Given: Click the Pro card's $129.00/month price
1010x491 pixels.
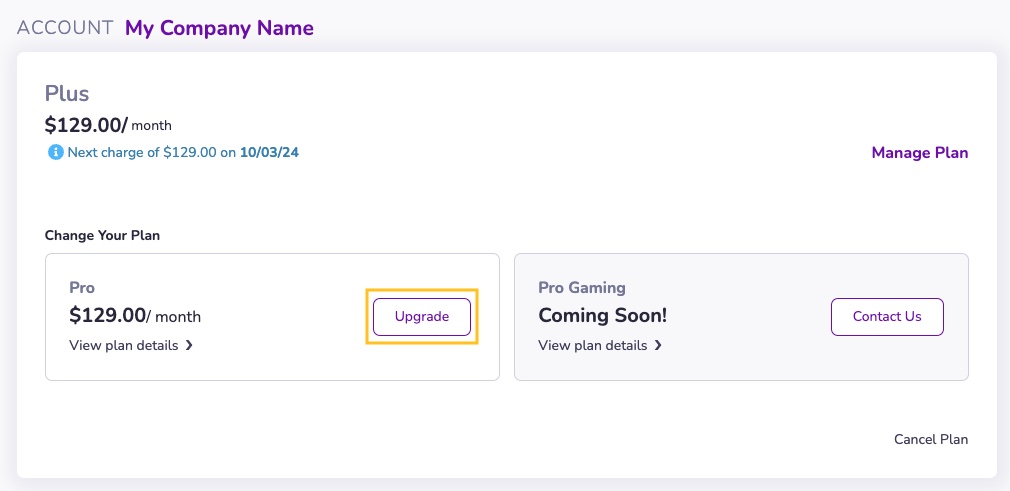Looking at the screenshot, I should pyautogui.click(x=135, y=316).
